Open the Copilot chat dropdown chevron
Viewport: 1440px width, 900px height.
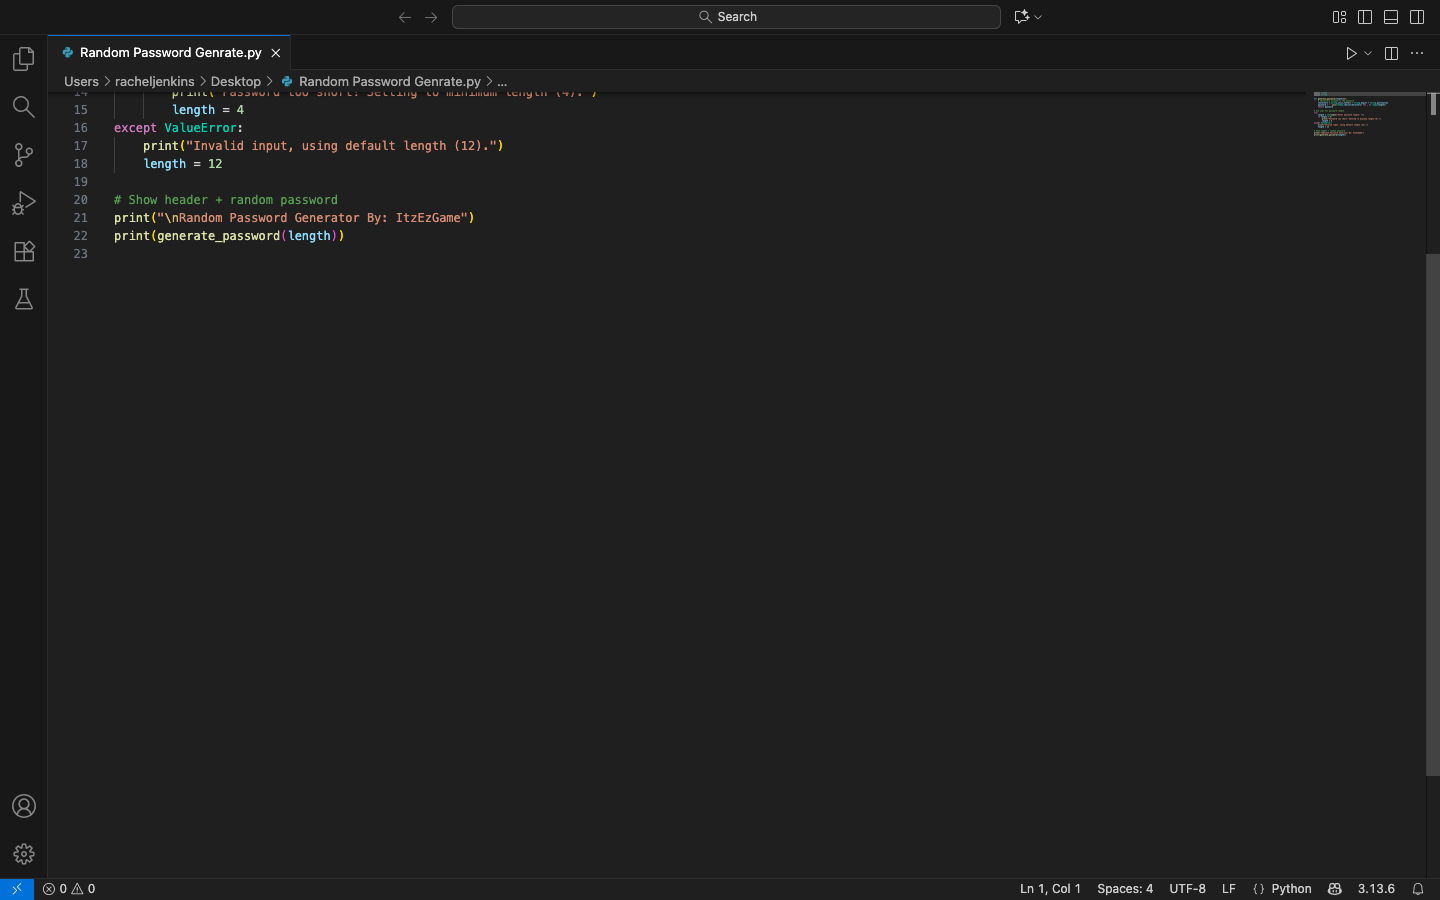[1038, 17]
